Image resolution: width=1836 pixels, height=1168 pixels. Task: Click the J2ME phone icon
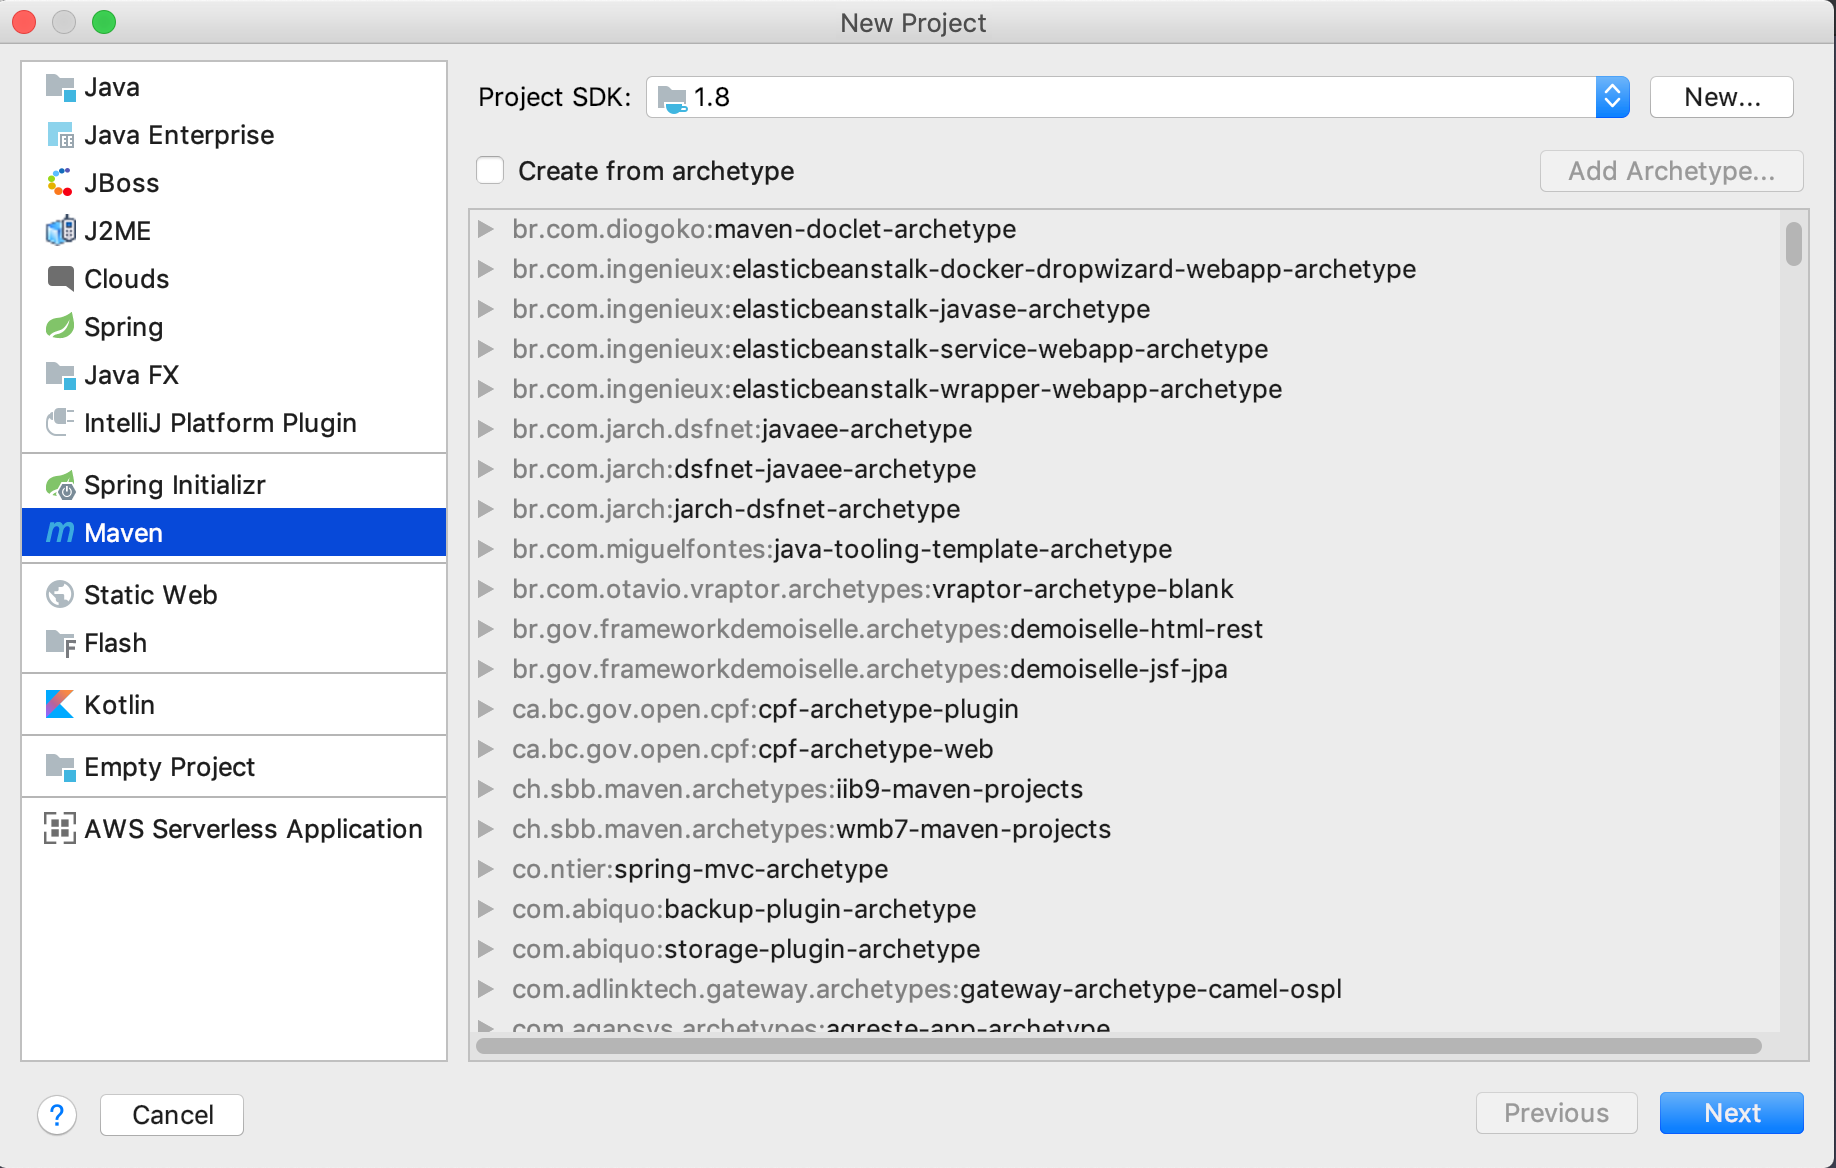click(x=60, y=231)
